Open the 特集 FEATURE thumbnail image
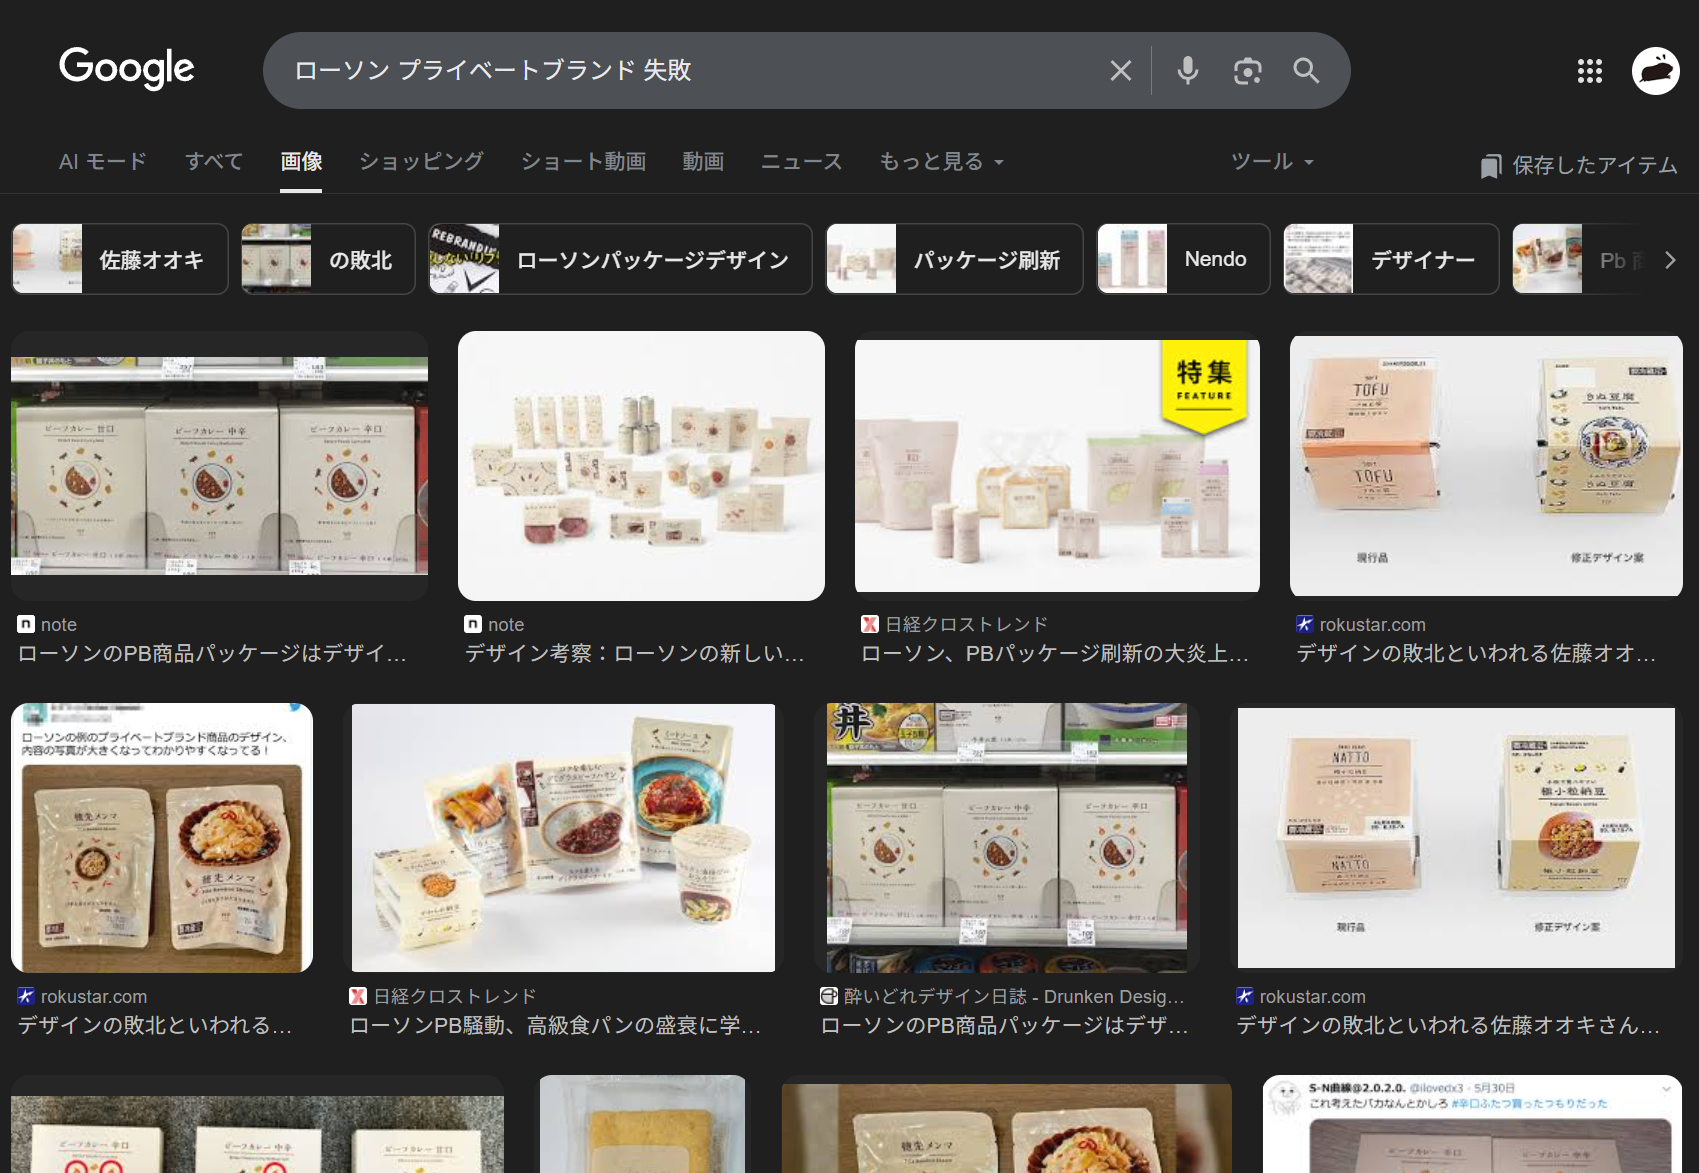Viewport: 1699px width, 1173px height. pos(1057,466)
